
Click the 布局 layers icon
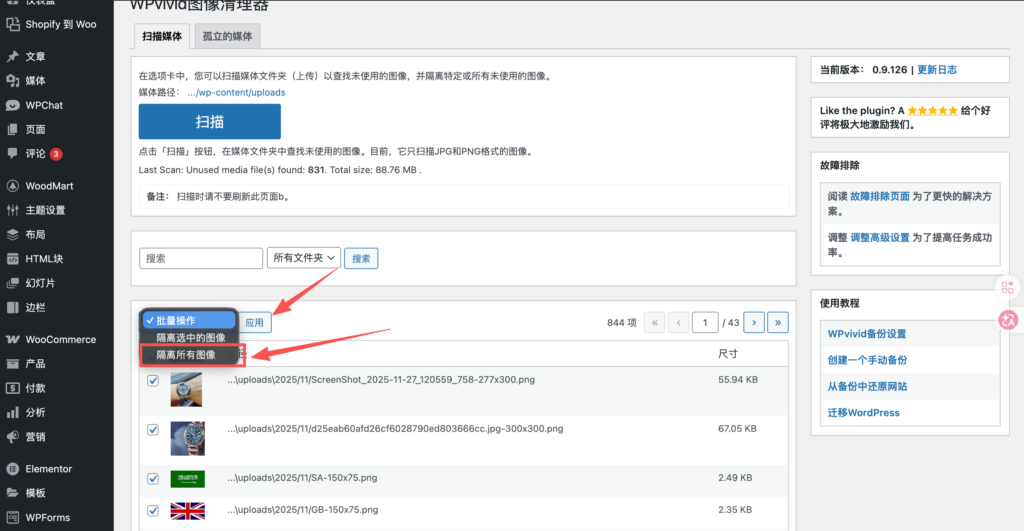(x=12, y=234)
